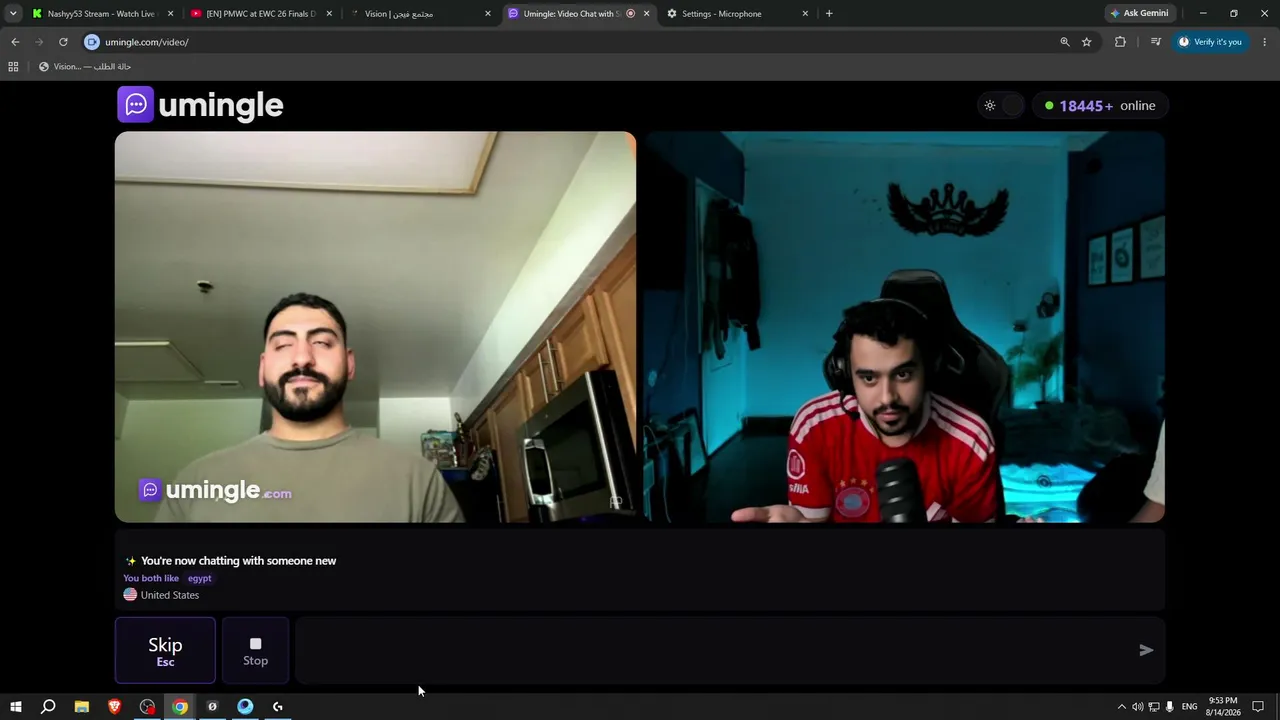The width and height of the screenshot is (1280, 720).
Task: Click the "United States" country label
Action: click(170, 595)
